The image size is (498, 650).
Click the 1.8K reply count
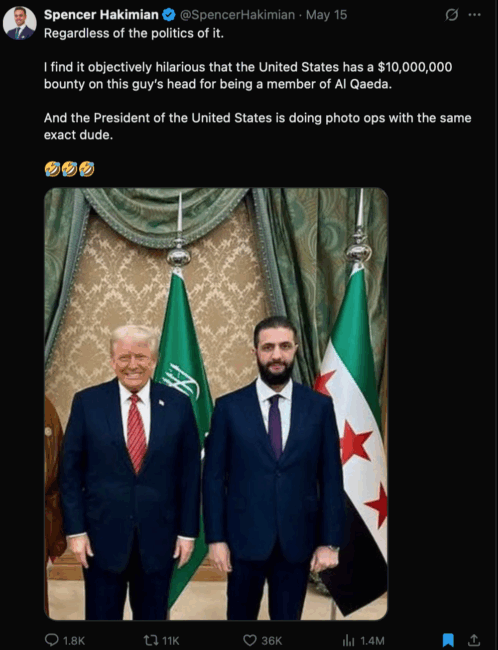click(74, 641)
